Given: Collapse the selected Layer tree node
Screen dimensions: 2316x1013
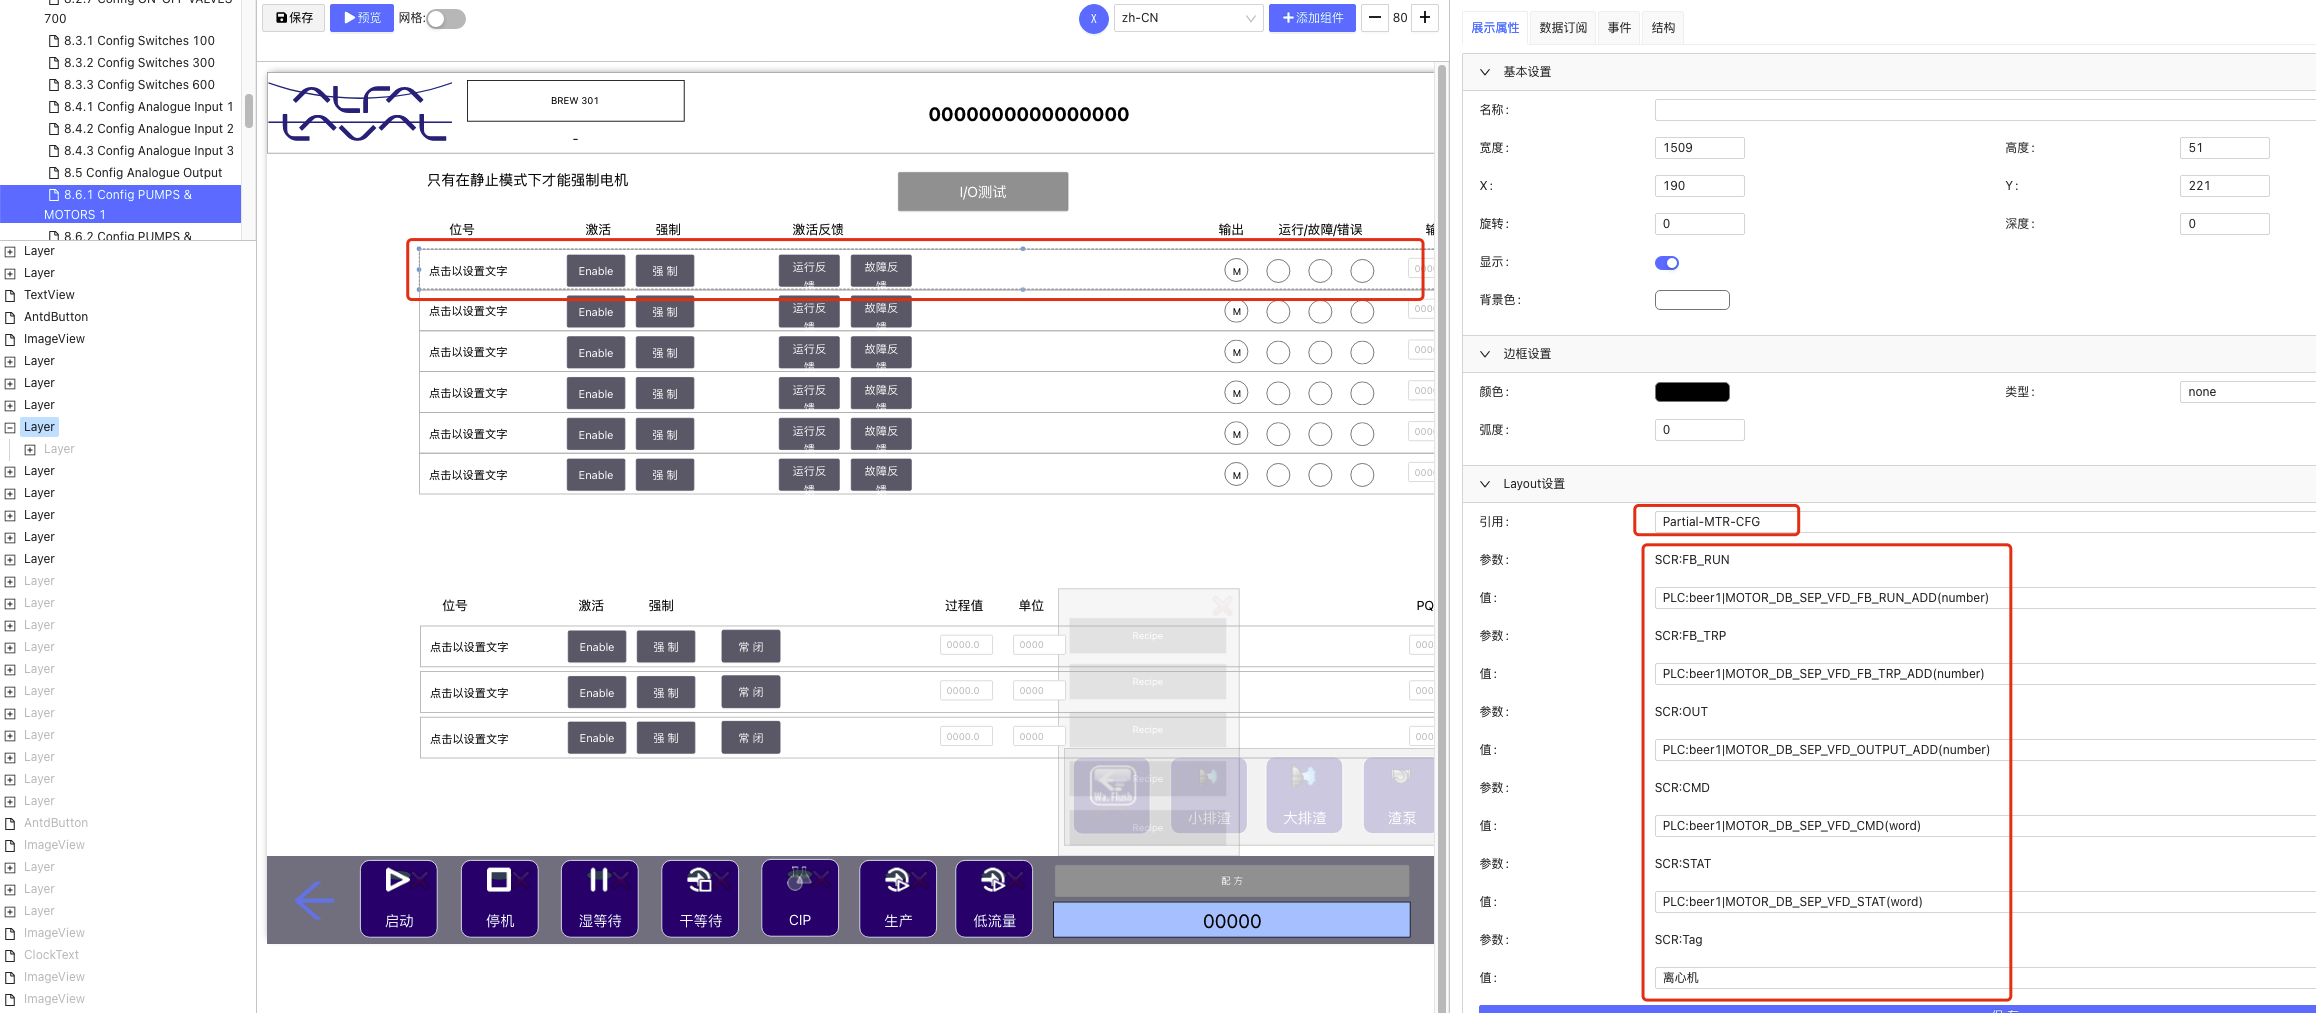Looking at the screenshot, I should (10, 428).
